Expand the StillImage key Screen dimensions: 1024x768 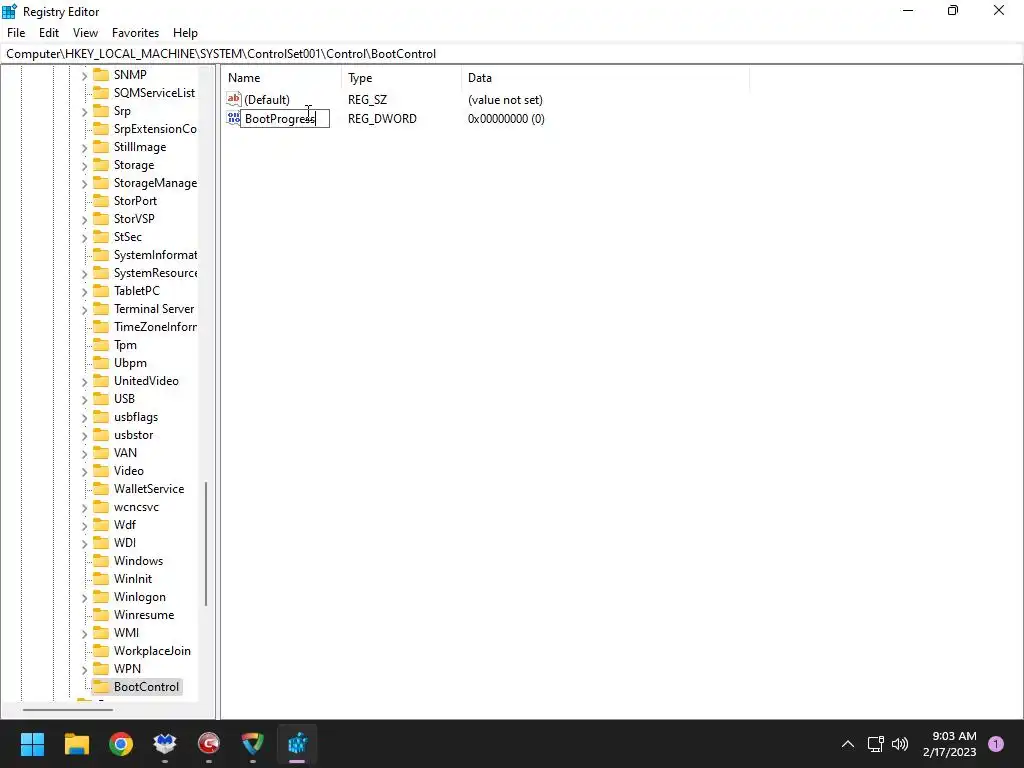pos(84,148)
